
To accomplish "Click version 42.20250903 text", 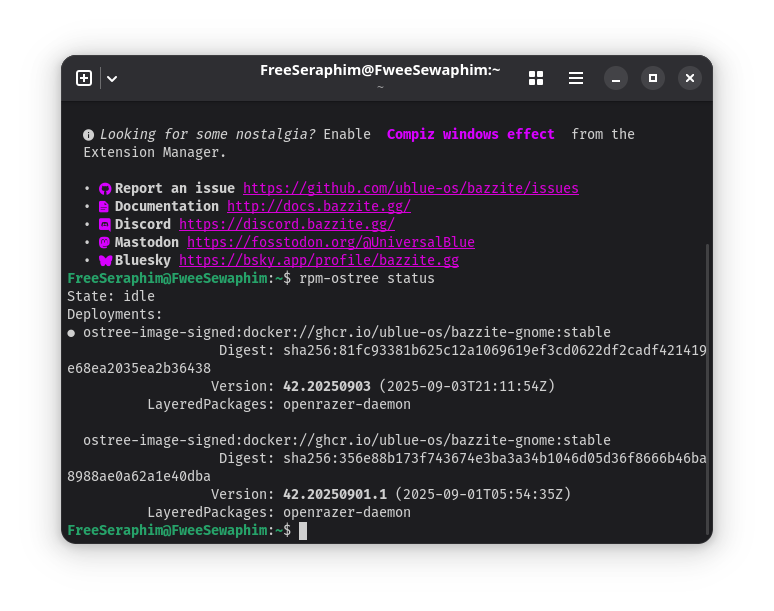I will click(x=327, y=386).
